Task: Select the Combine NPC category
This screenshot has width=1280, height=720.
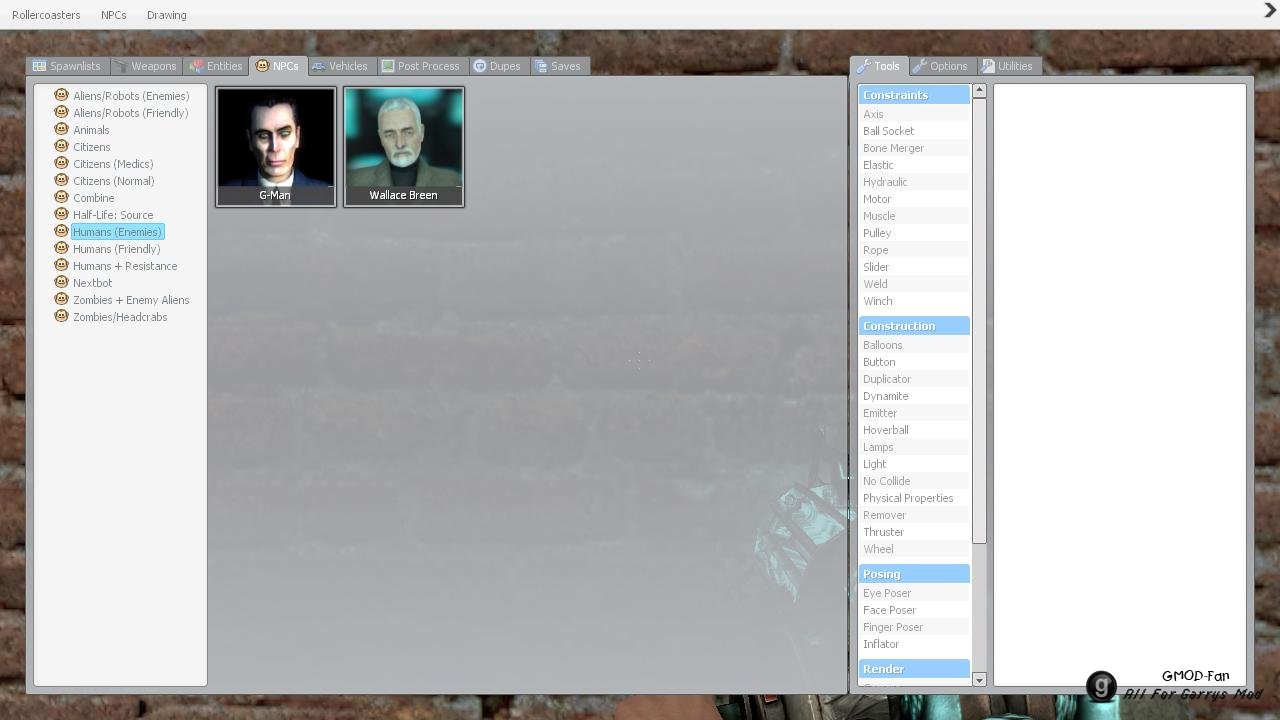Action: point(93,198)
